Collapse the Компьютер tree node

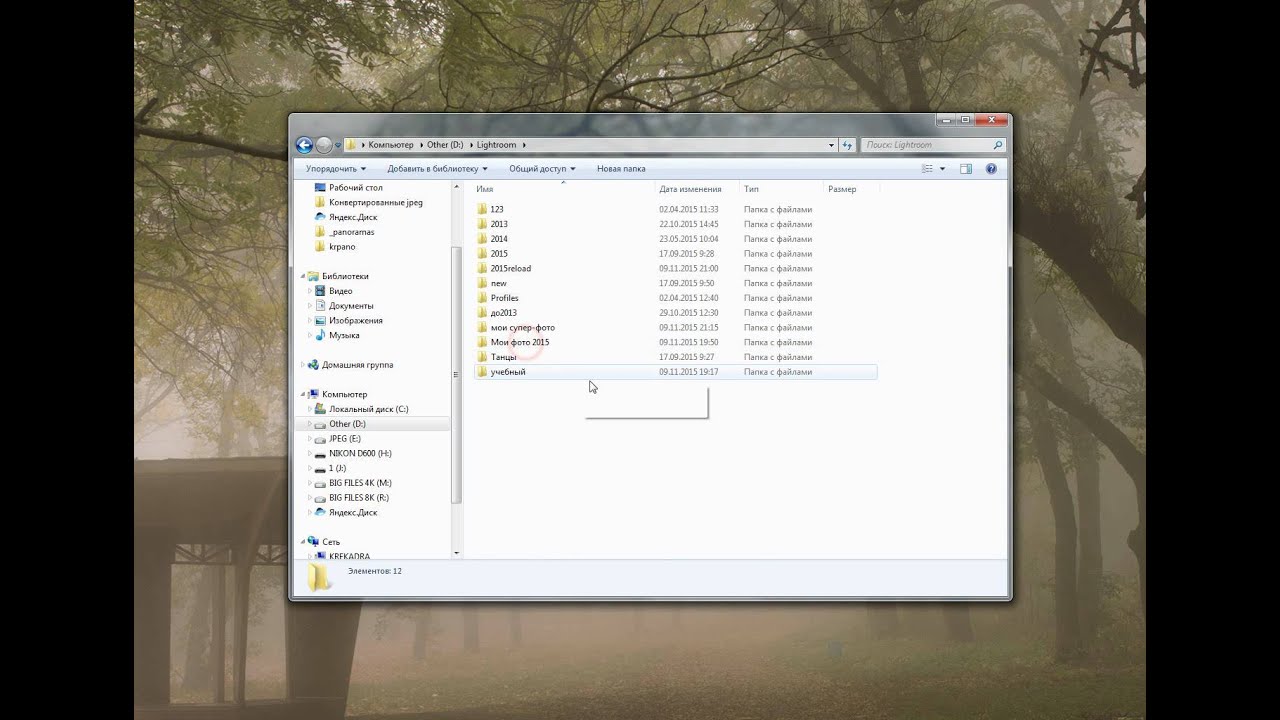point(303,394)
